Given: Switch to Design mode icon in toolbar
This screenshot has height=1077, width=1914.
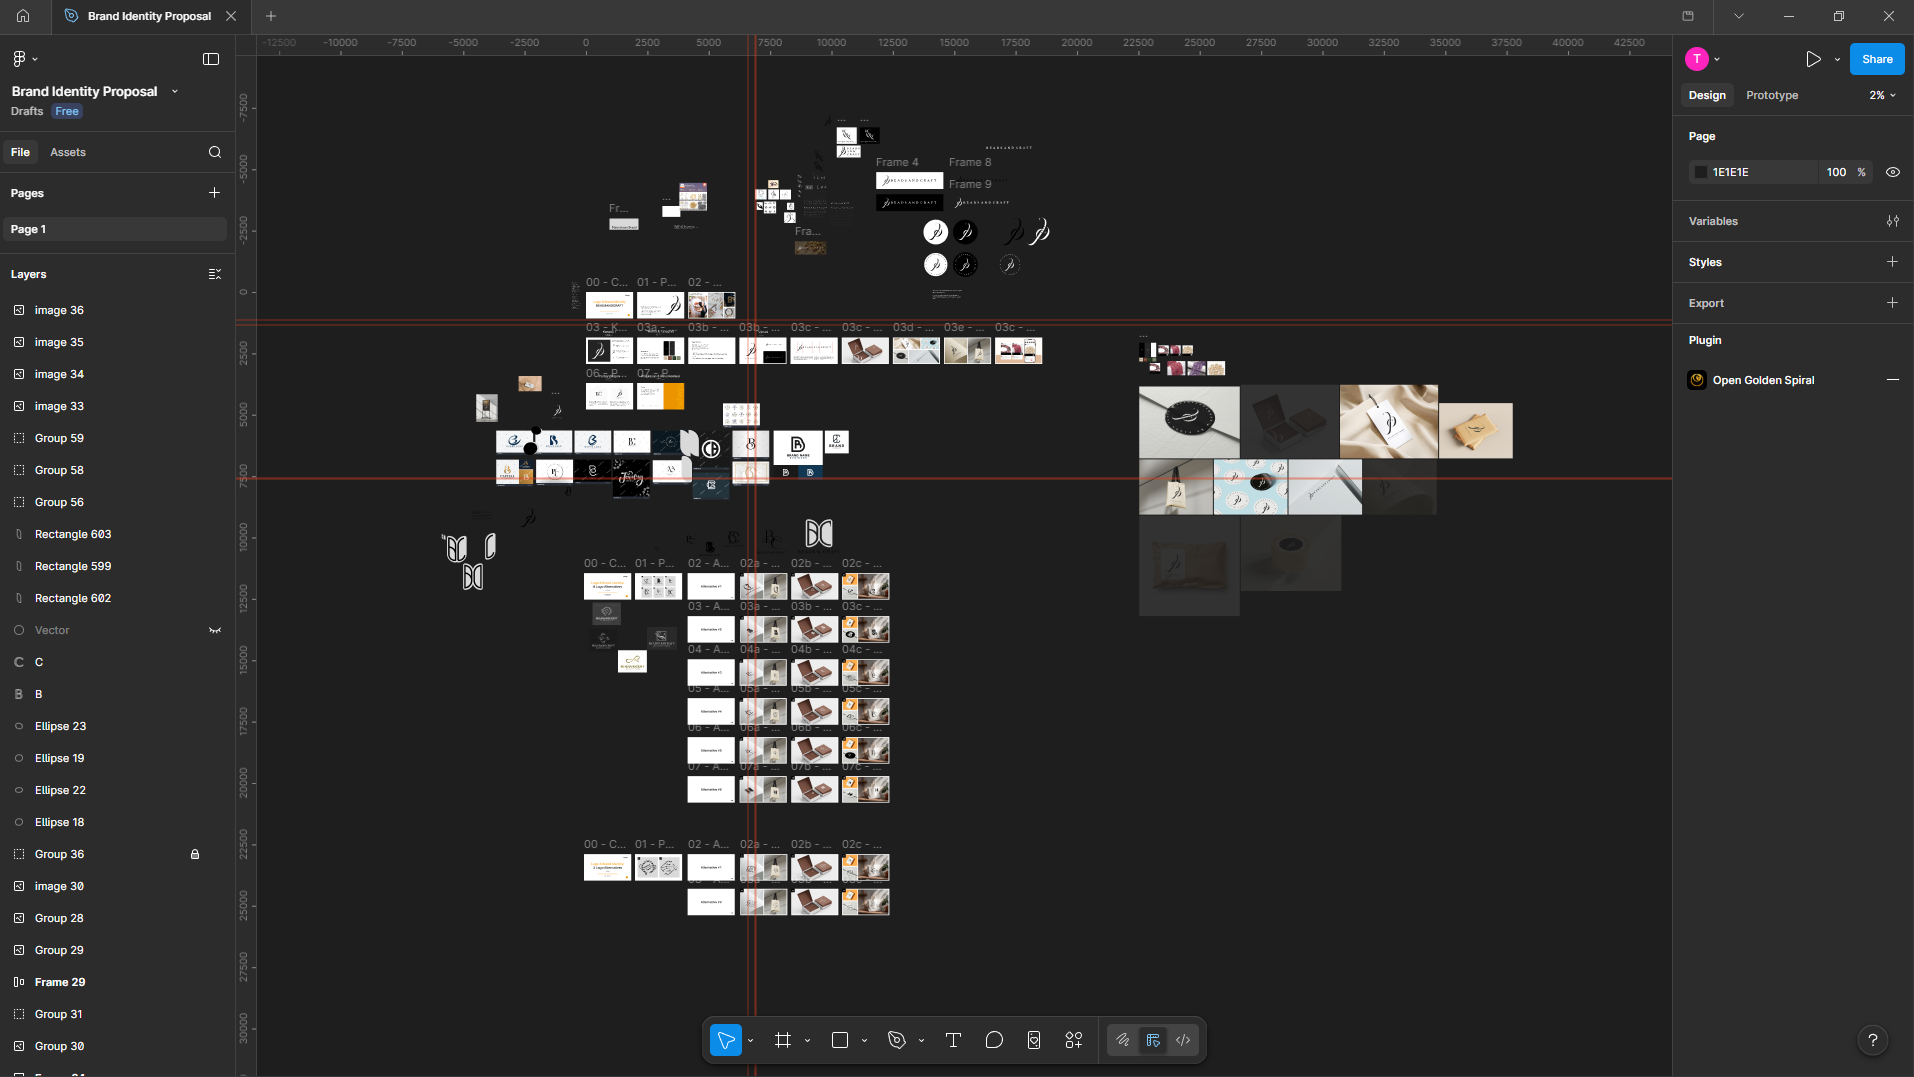Looking at the screenshot, I should (1153, 1040).
